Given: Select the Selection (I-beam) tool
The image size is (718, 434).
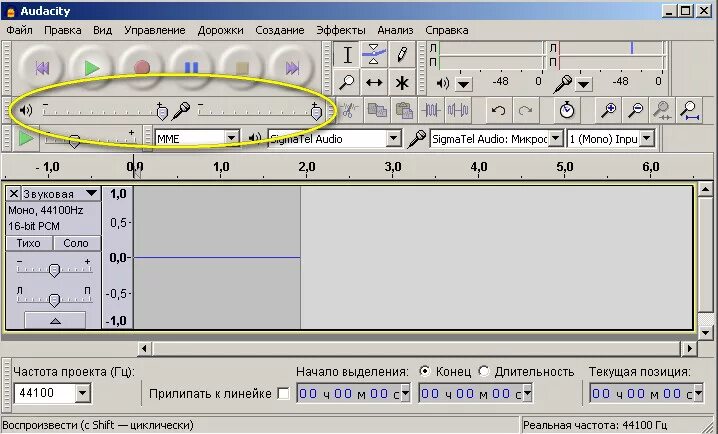Looking at the screenshot, I should pos(347,55).
